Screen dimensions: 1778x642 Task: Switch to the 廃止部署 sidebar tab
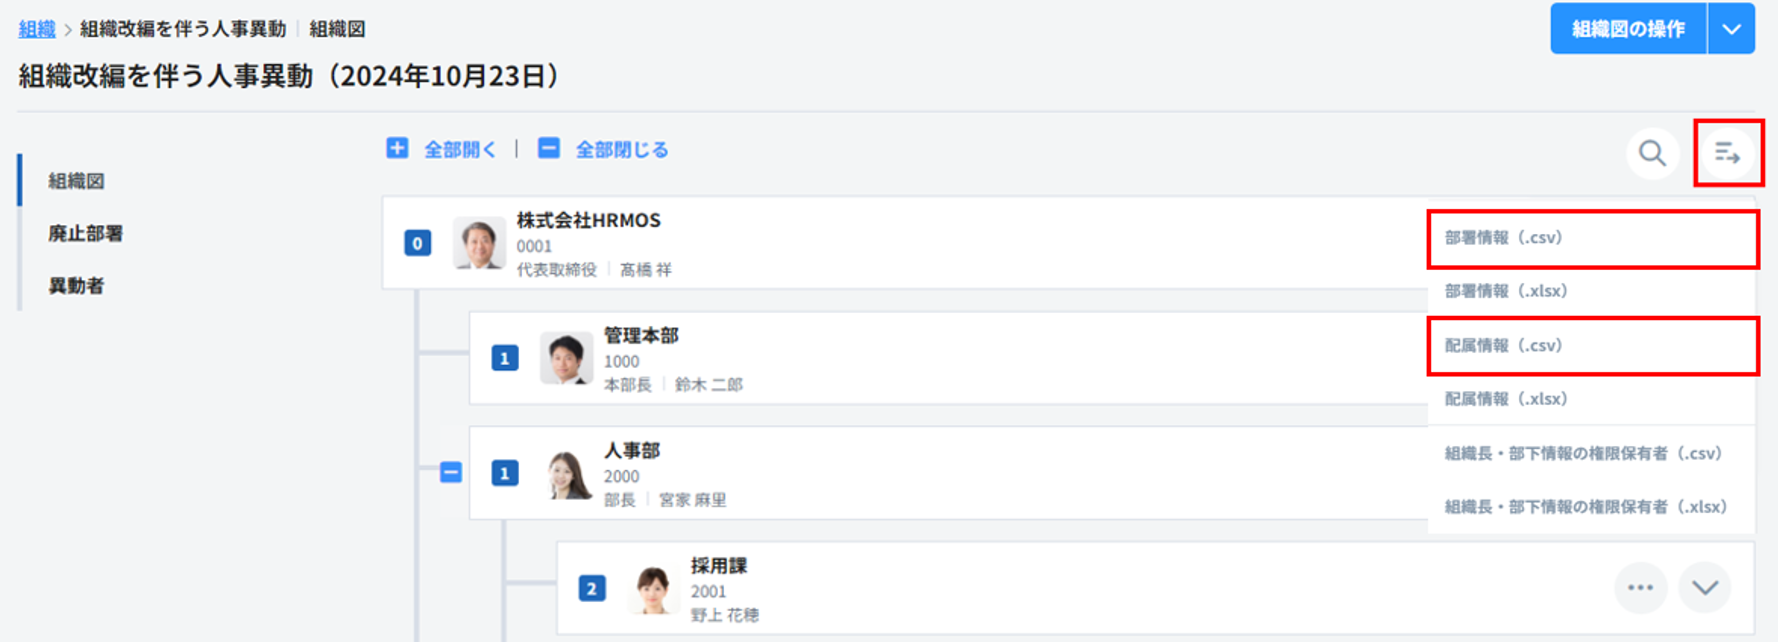pyautogui.click(x=86, y=234)
